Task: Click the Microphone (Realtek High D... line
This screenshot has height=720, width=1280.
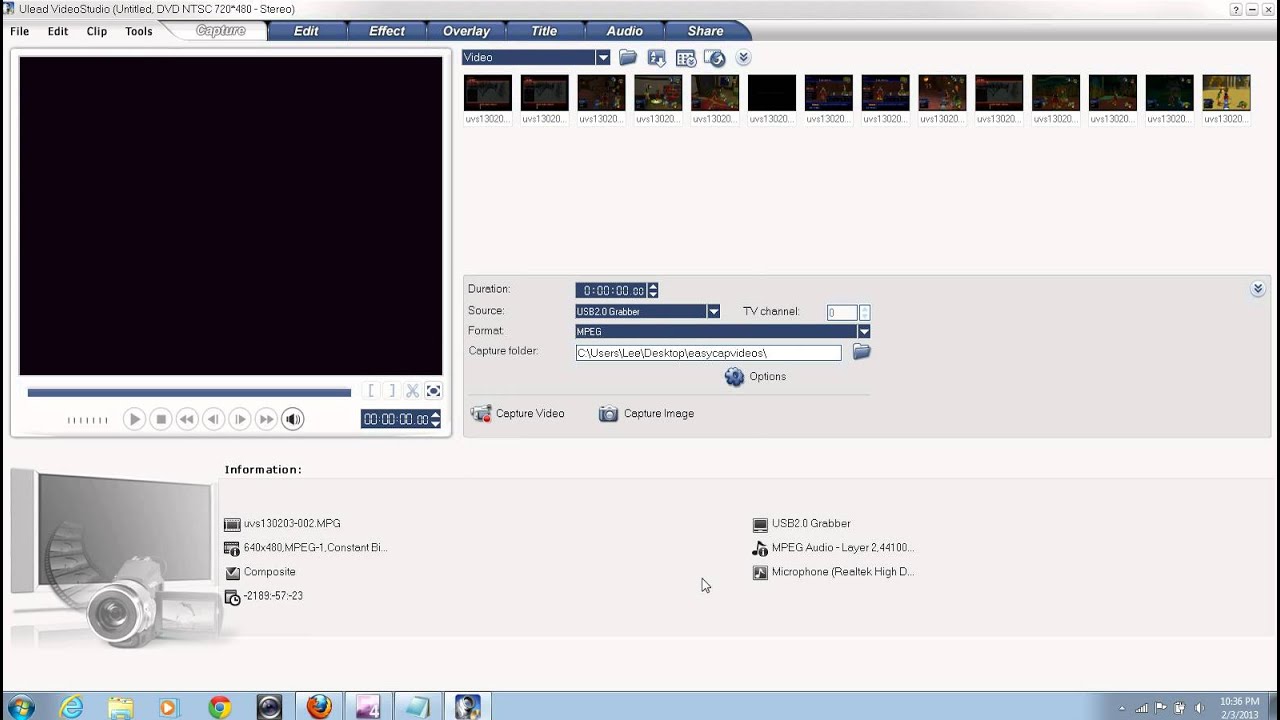Action: (x=843, y=572)
